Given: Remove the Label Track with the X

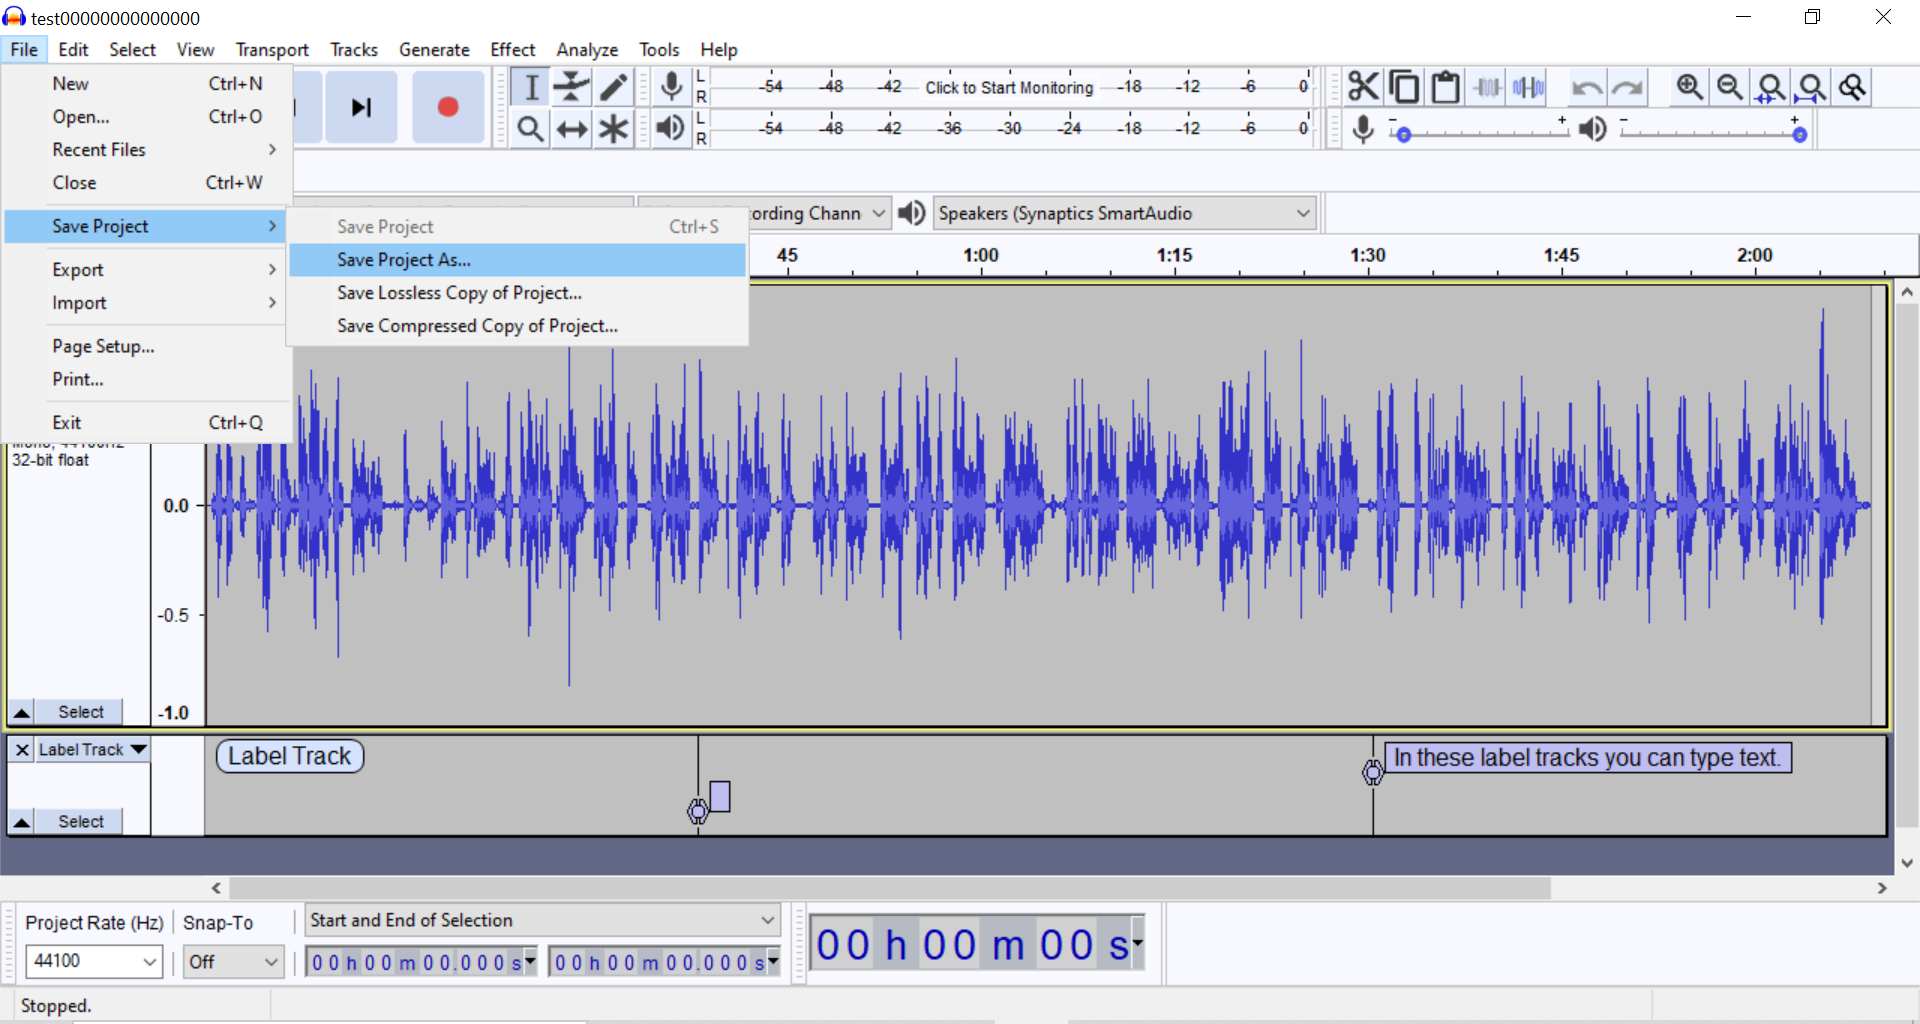Looking at the screenshot, I should click(x=21, y=750).
